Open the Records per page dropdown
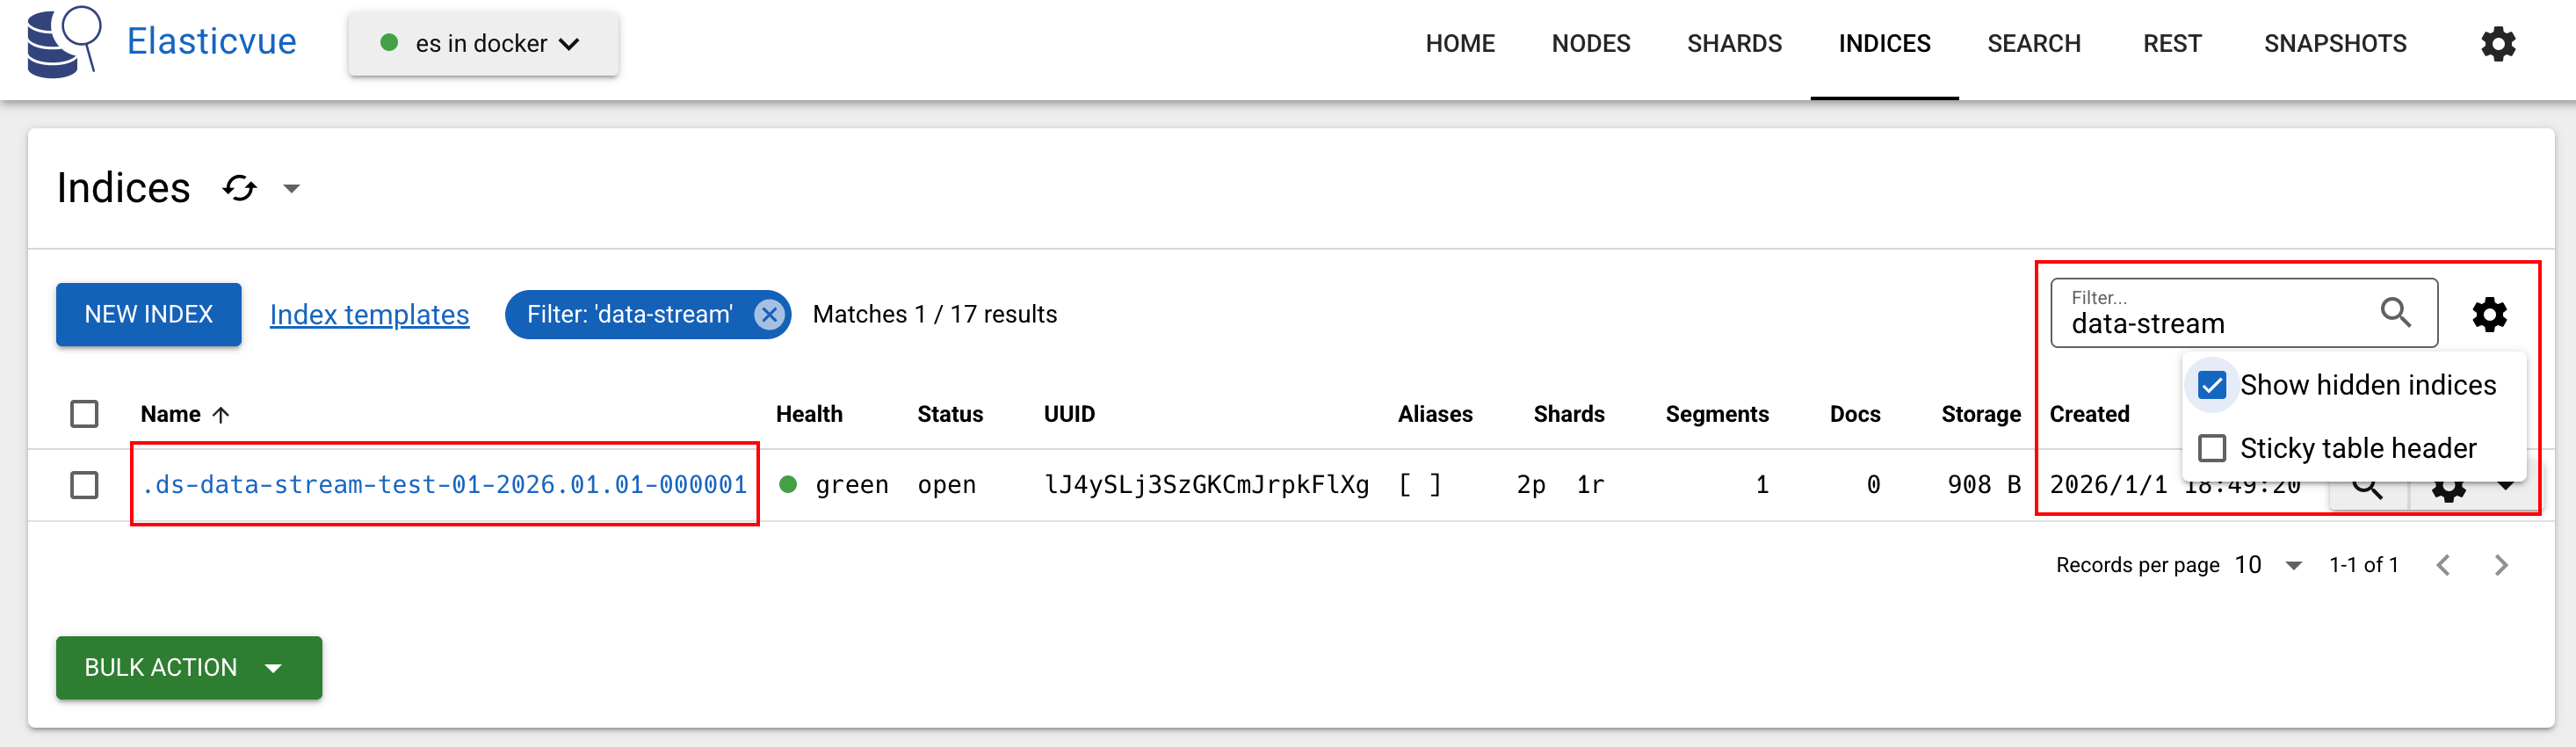The image size is (2576, 747). coord(2268,565)
